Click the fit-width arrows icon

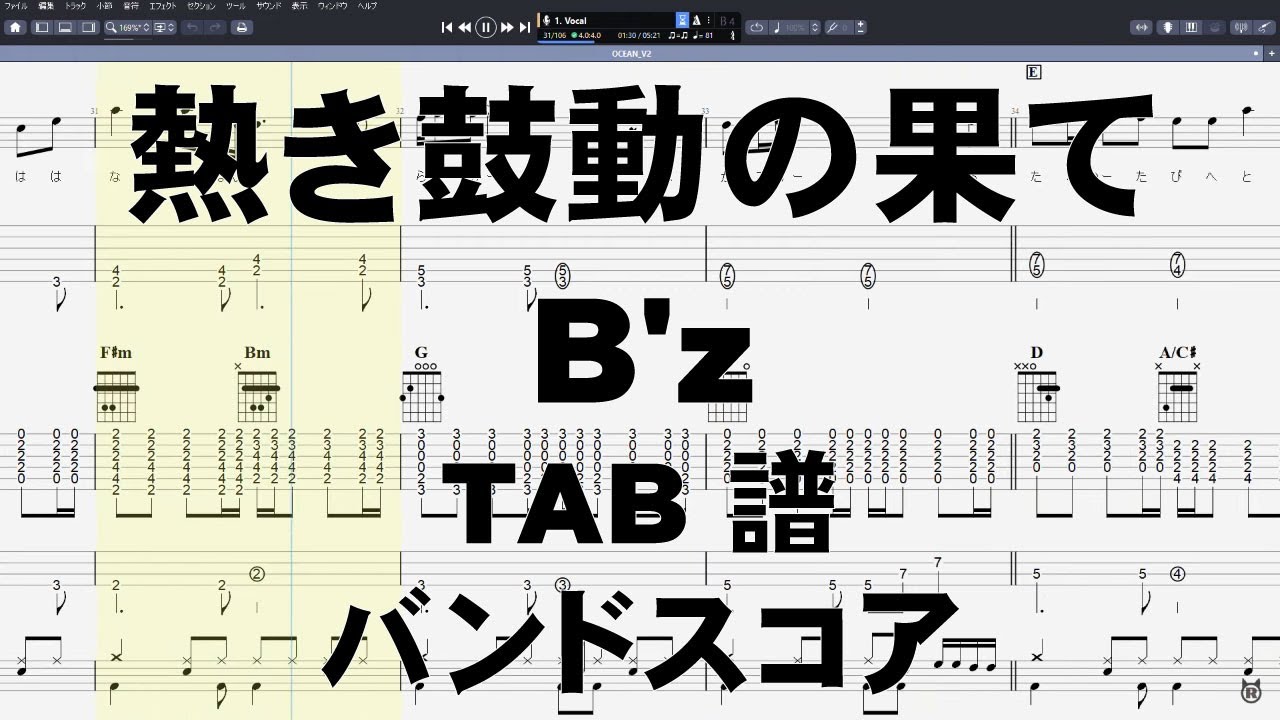pos(1139,27)
